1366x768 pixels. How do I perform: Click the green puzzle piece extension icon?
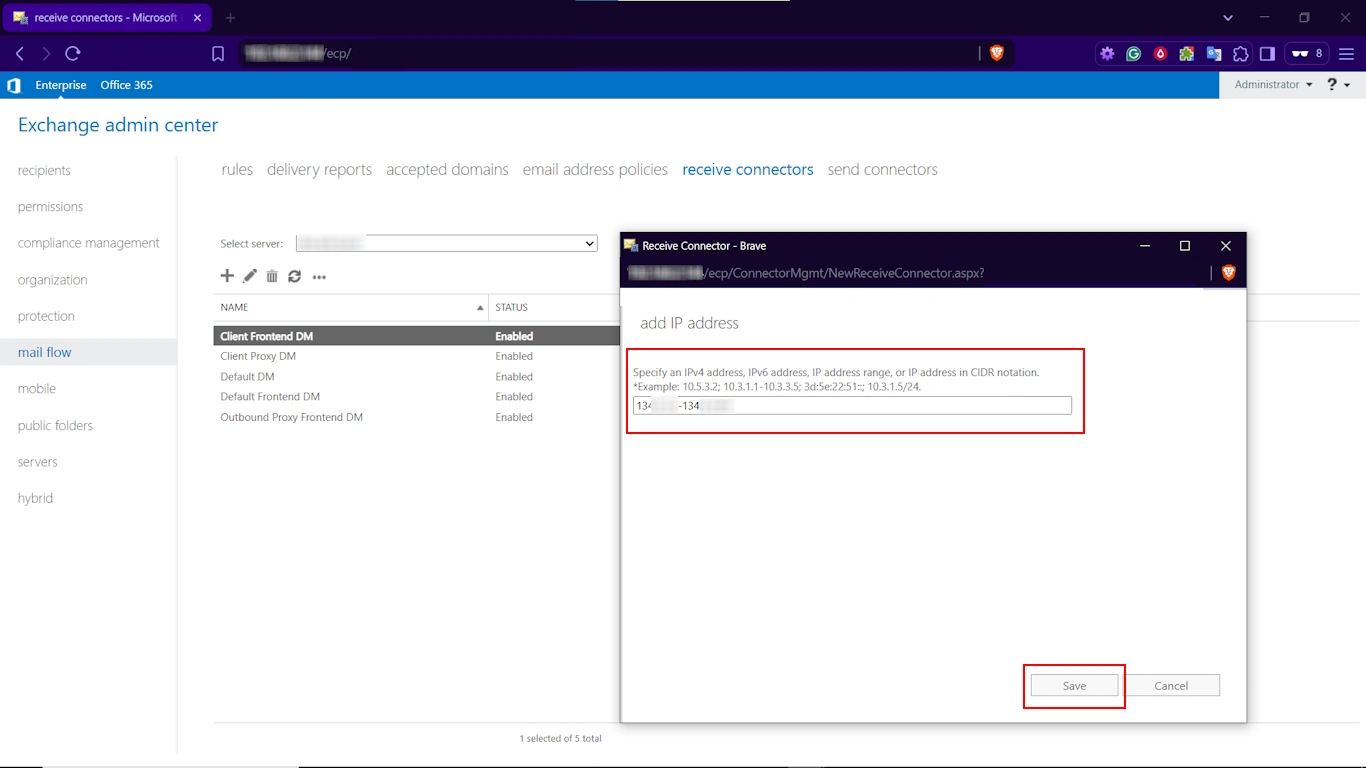click(1187, 54)
